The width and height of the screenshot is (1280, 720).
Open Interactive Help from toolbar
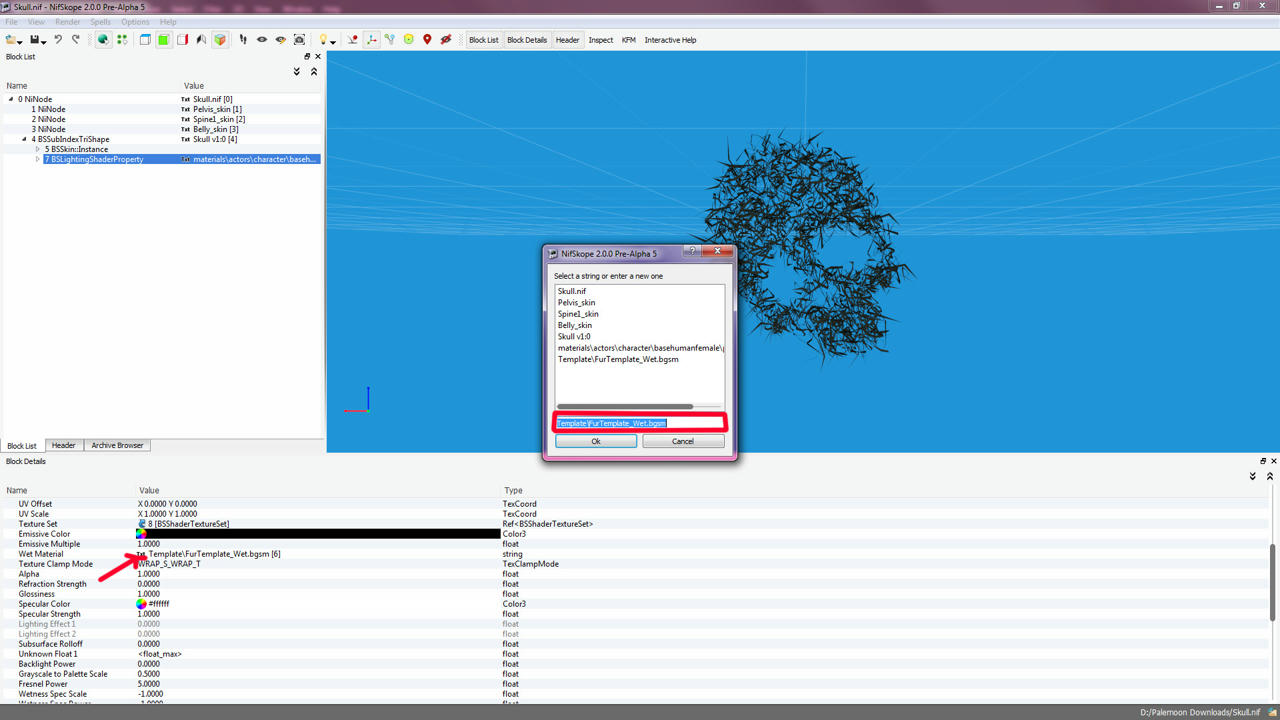click(670, 40)
